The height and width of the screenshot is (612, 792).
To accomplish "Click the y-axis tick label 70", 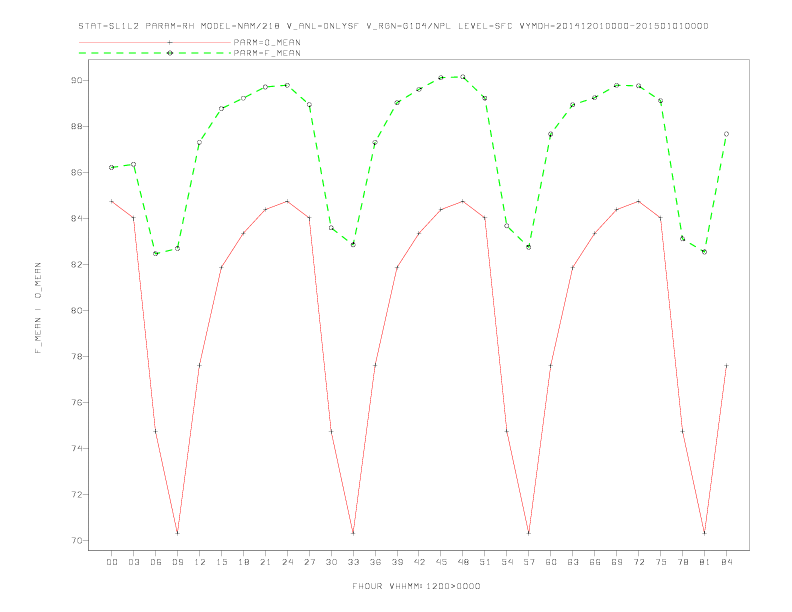I will tap(77, 540).
